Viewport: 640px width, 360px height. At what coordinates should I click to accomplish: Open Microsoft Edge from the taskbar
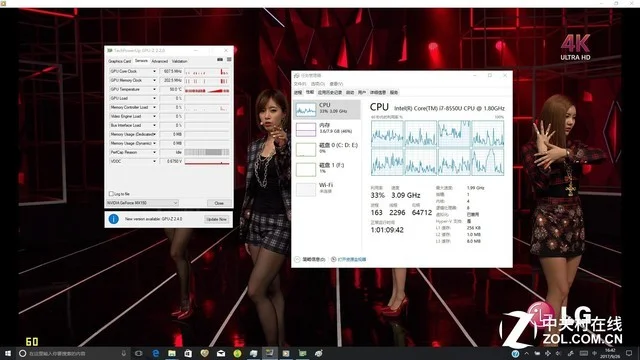(156, 353)
